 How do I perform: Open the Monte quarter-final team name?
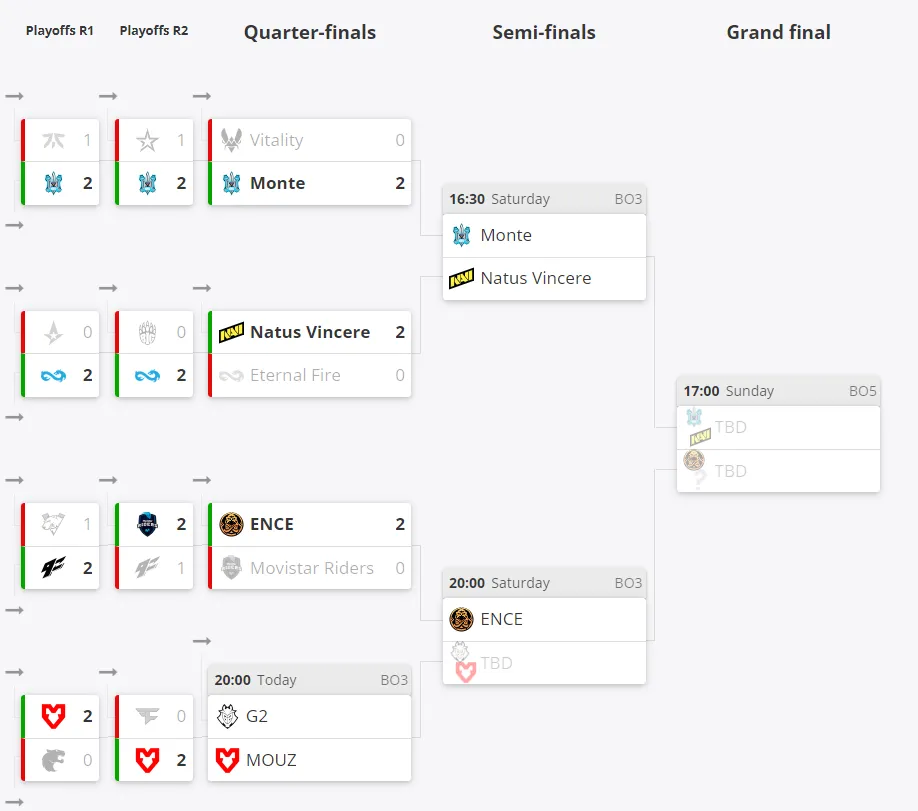click(278, 183)
